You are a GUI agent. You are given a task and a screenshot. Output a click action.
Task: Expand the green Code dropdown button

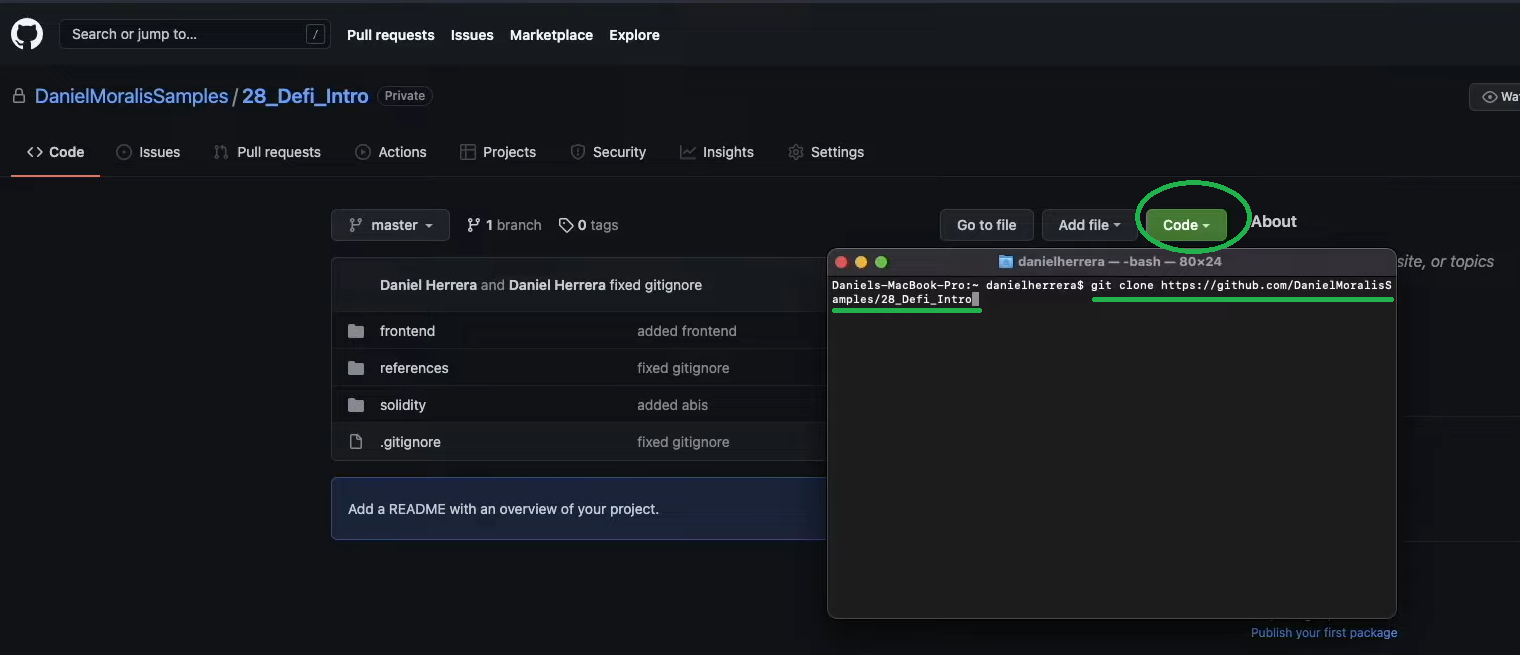(x=1186, y=225)
